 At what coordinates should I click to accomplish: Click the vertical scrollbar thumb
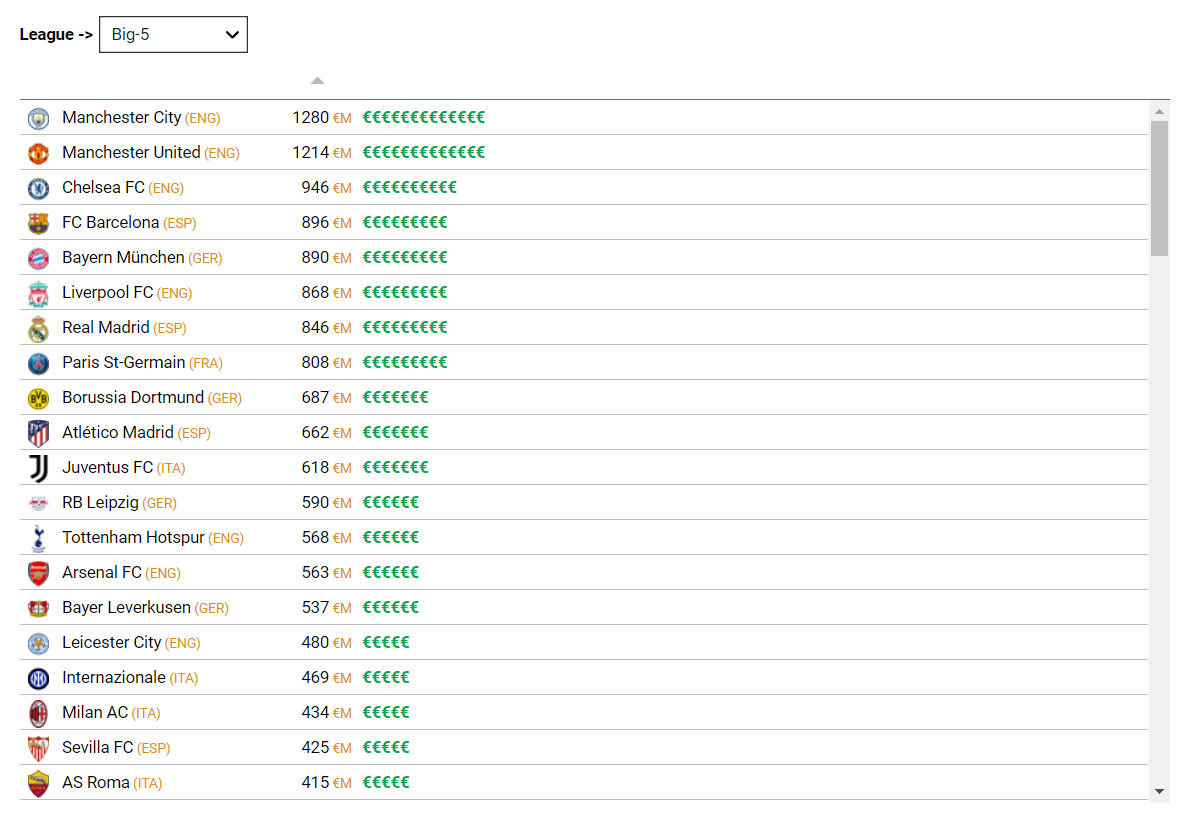[x=1159, y=189]
